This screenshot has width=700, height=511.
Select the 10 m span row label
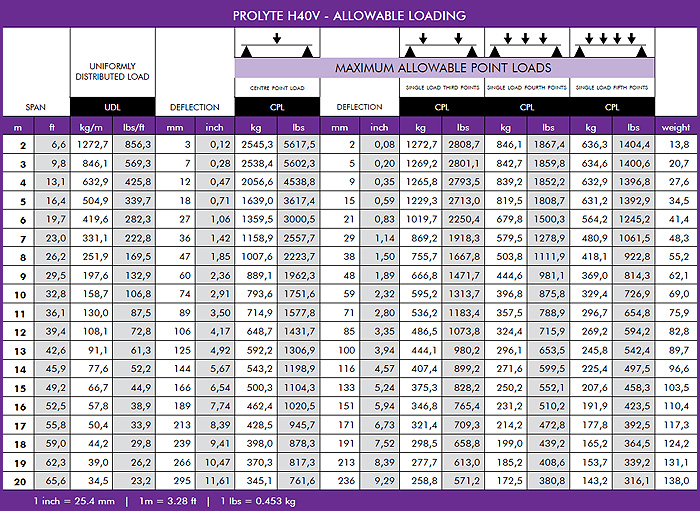(18, 294)
